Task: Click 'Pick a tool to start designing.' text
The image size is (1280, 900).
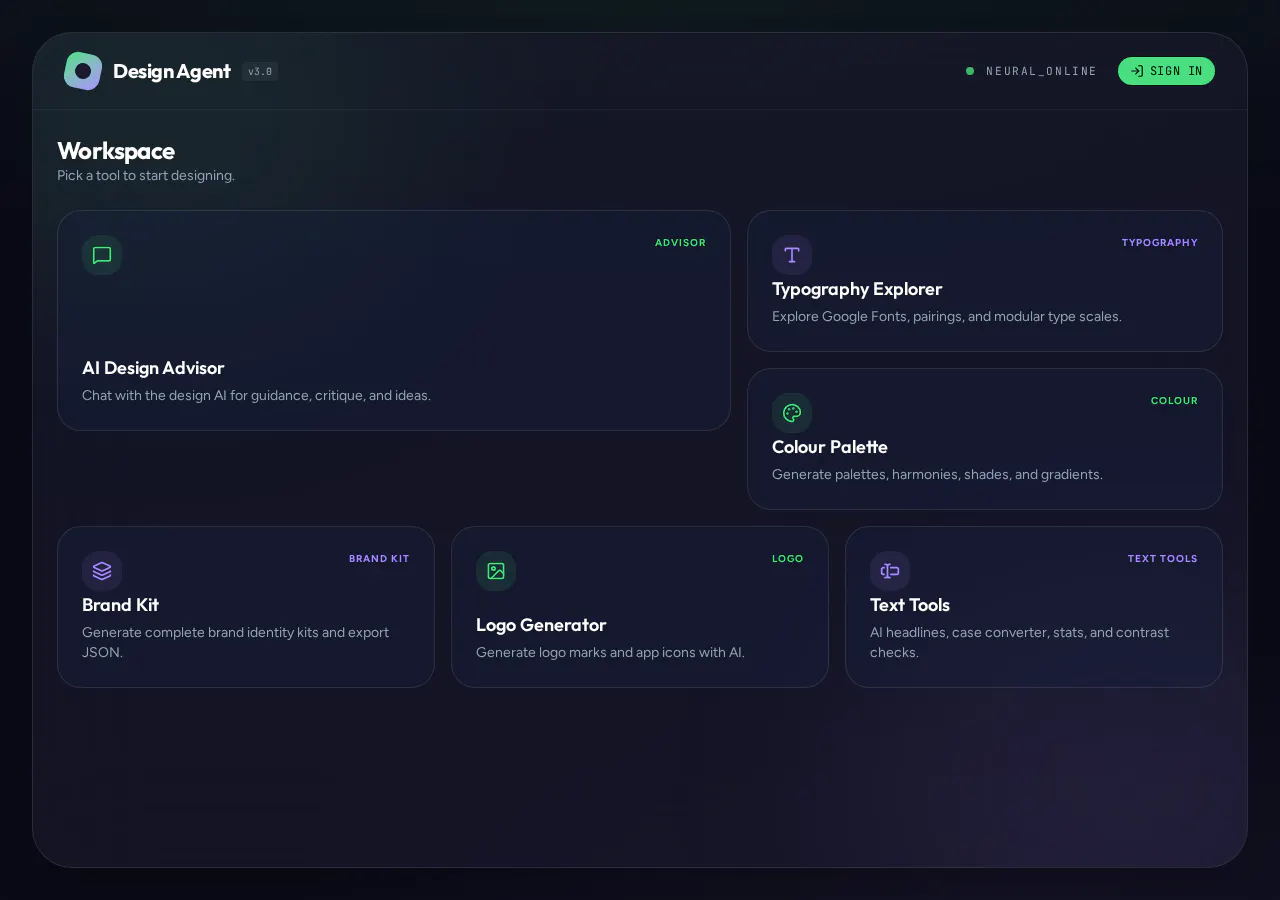Action: (x=146, y=176)
